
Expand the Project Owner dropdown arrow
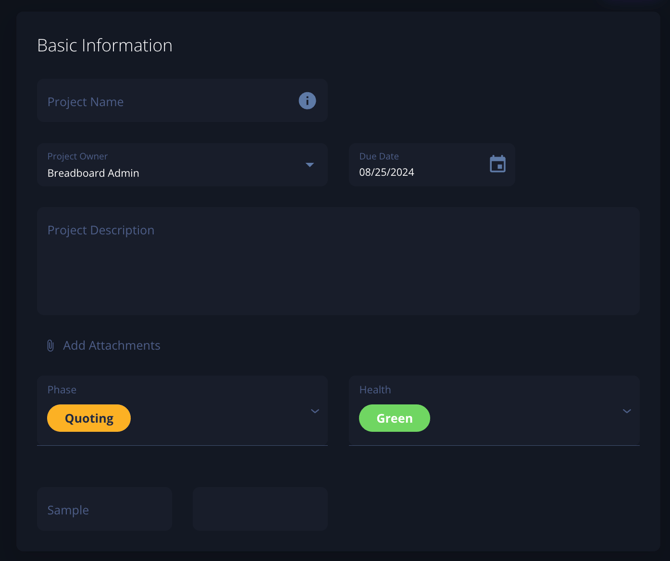(x=309, y=165)
